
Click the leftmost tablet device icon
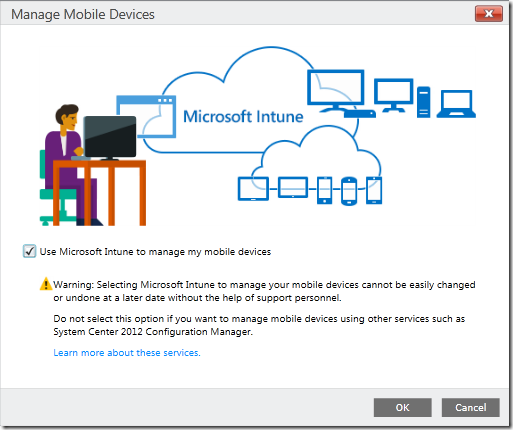click(253, 189)
